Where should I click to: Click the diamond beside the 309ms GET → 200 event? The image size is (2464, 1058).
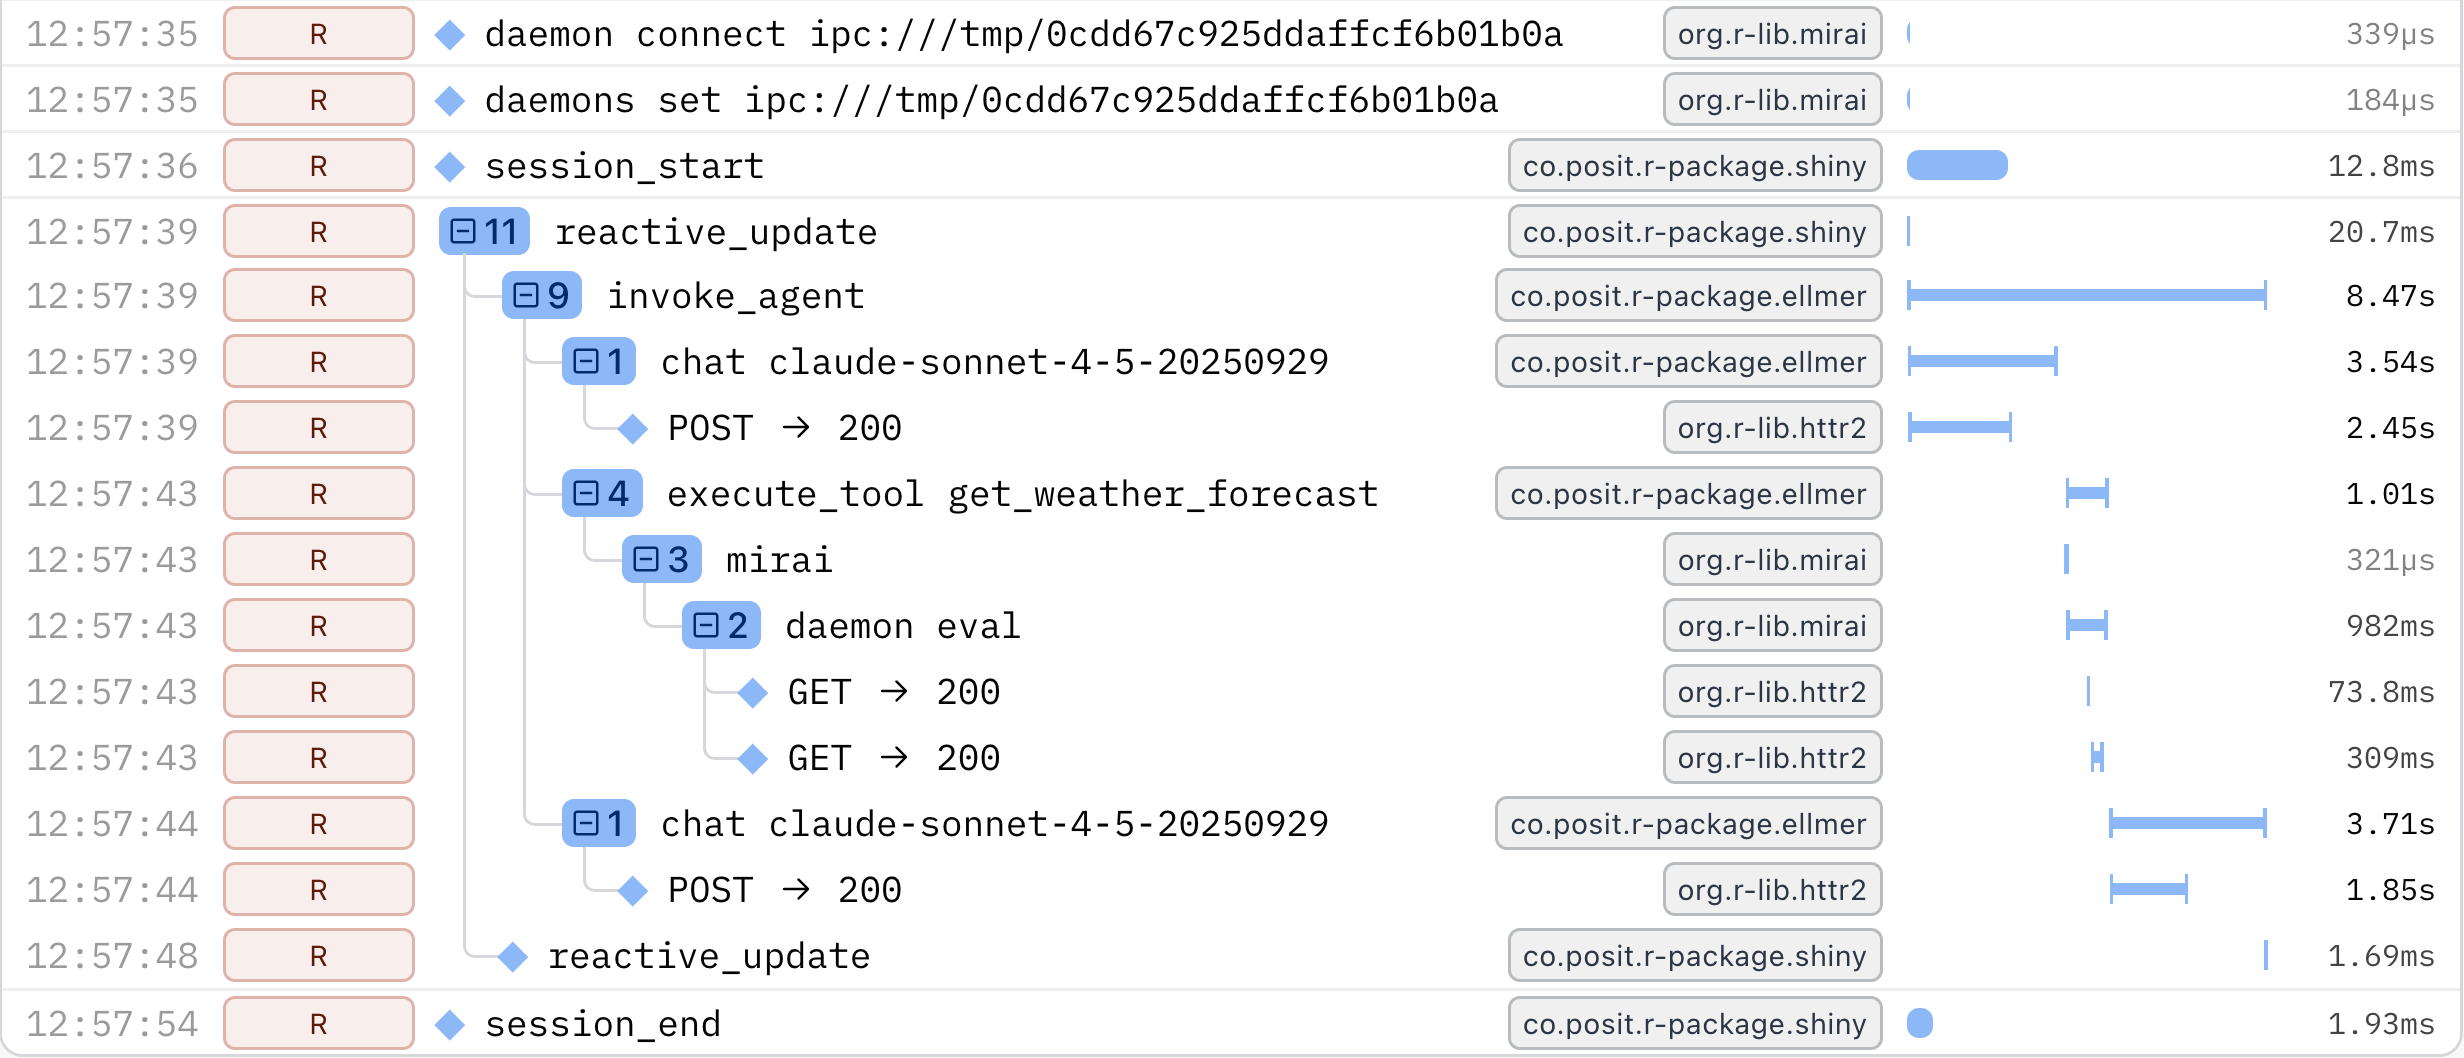pos(751,758)
